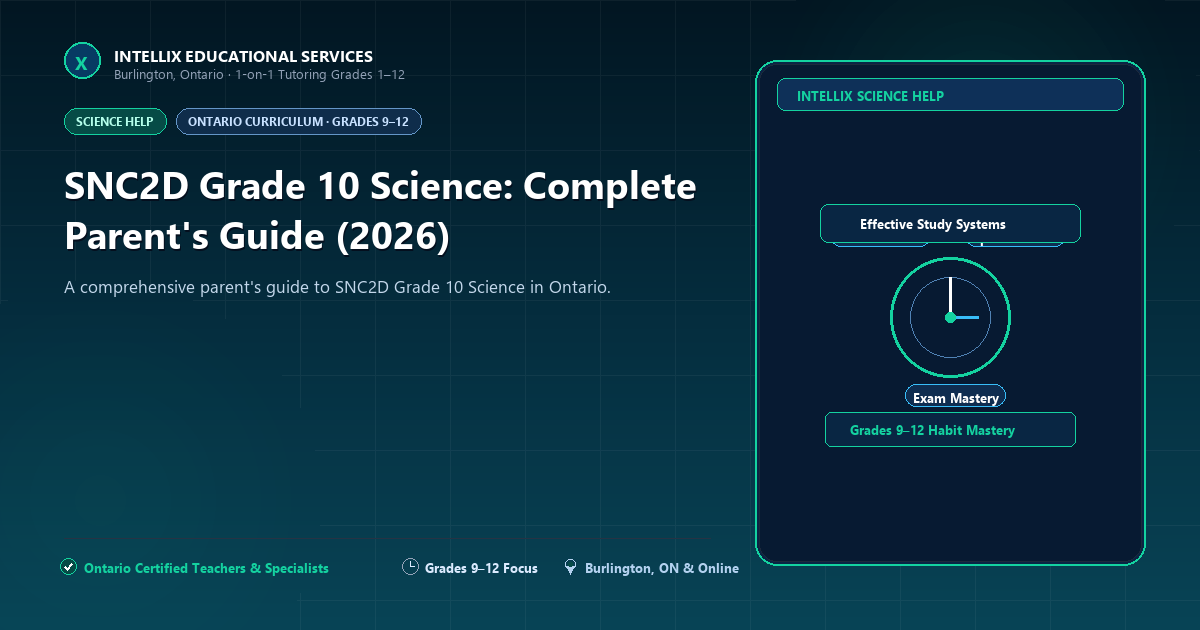This screenshot has width=1200, height=630.
Task: Click the Intellix X logo icon
Action: click(82, 62)
